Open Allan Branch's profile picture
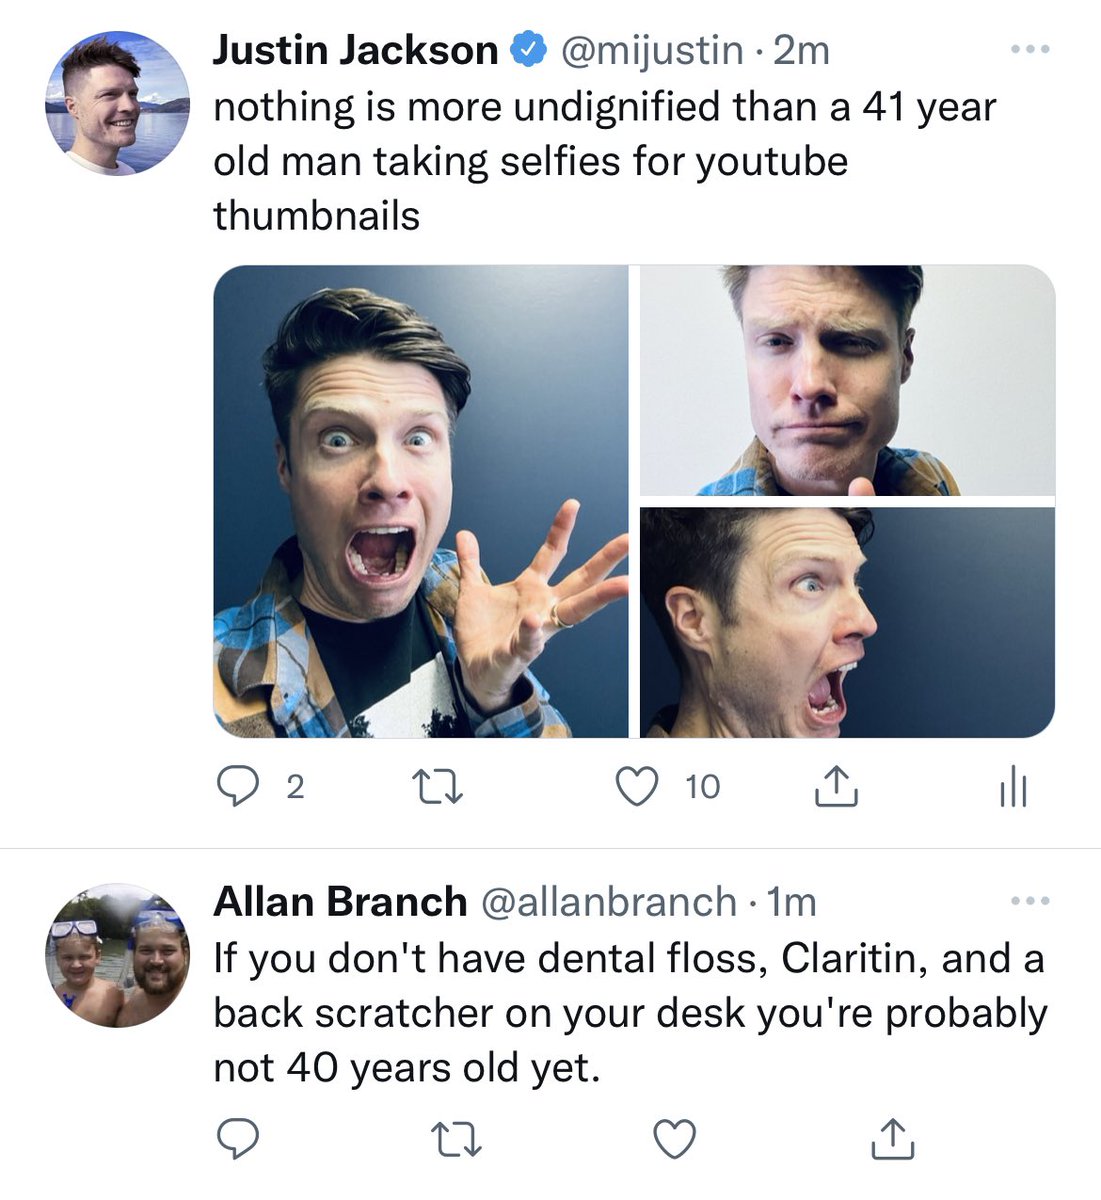Screen dimensions: 1101x1200 pos(117,956)
